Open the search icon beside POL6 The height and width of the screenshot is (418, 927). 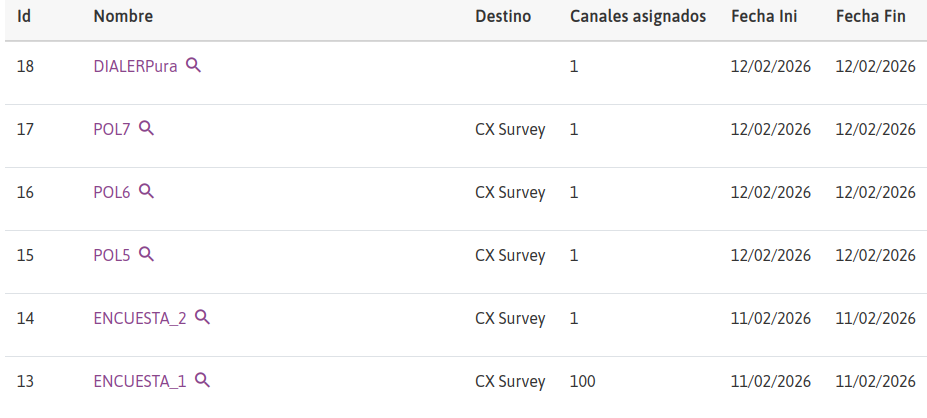pos(146,191)
